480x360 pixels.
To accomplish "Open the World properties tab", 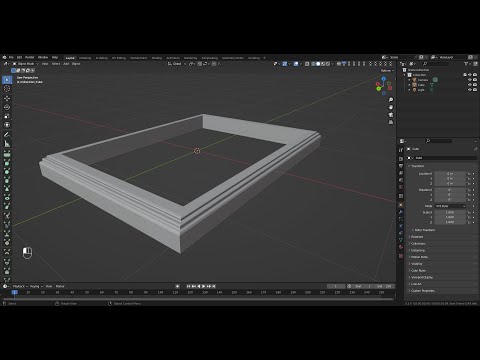I will [401, 187].
